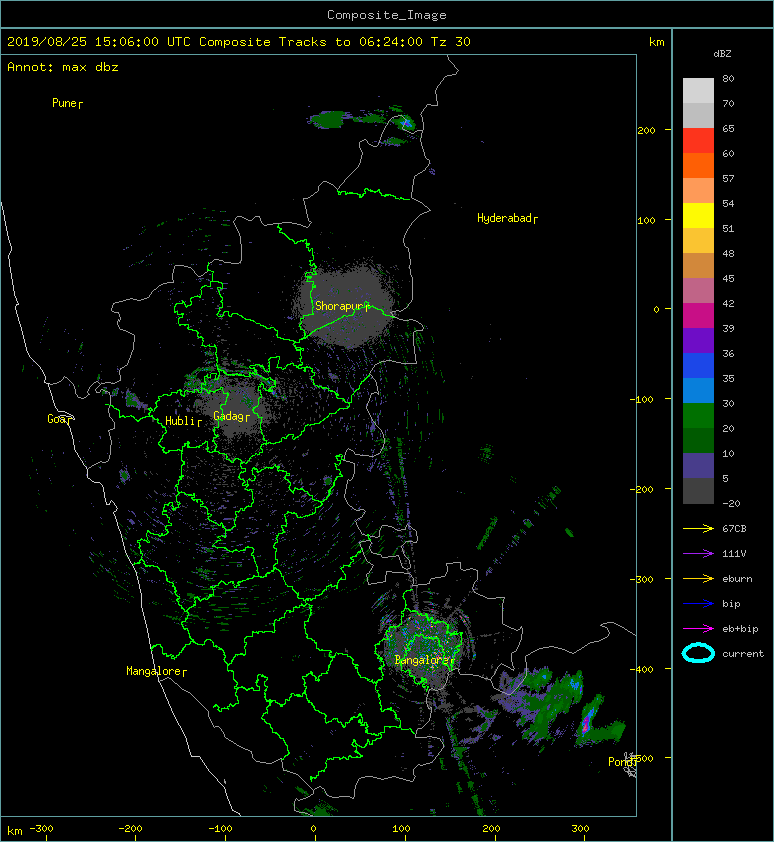Screen dimensions: 774x842
Task: Click the Pondi label near bottom right
Action: click(622, 762)
